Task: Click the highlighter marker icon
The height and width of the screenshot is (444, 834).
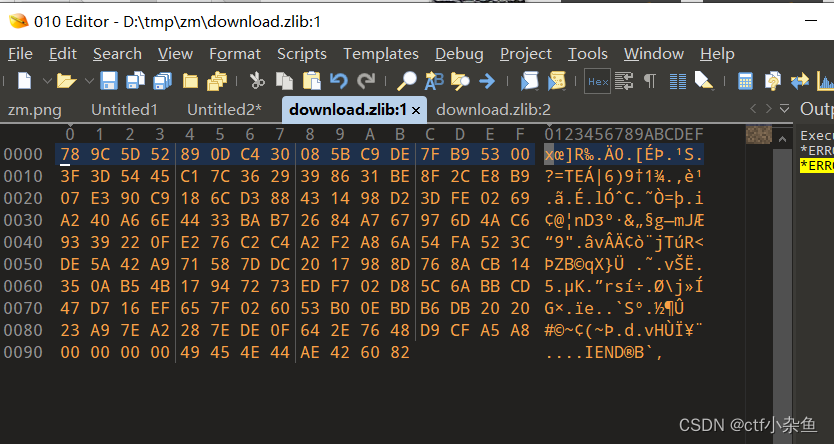Action: [704, 81]
